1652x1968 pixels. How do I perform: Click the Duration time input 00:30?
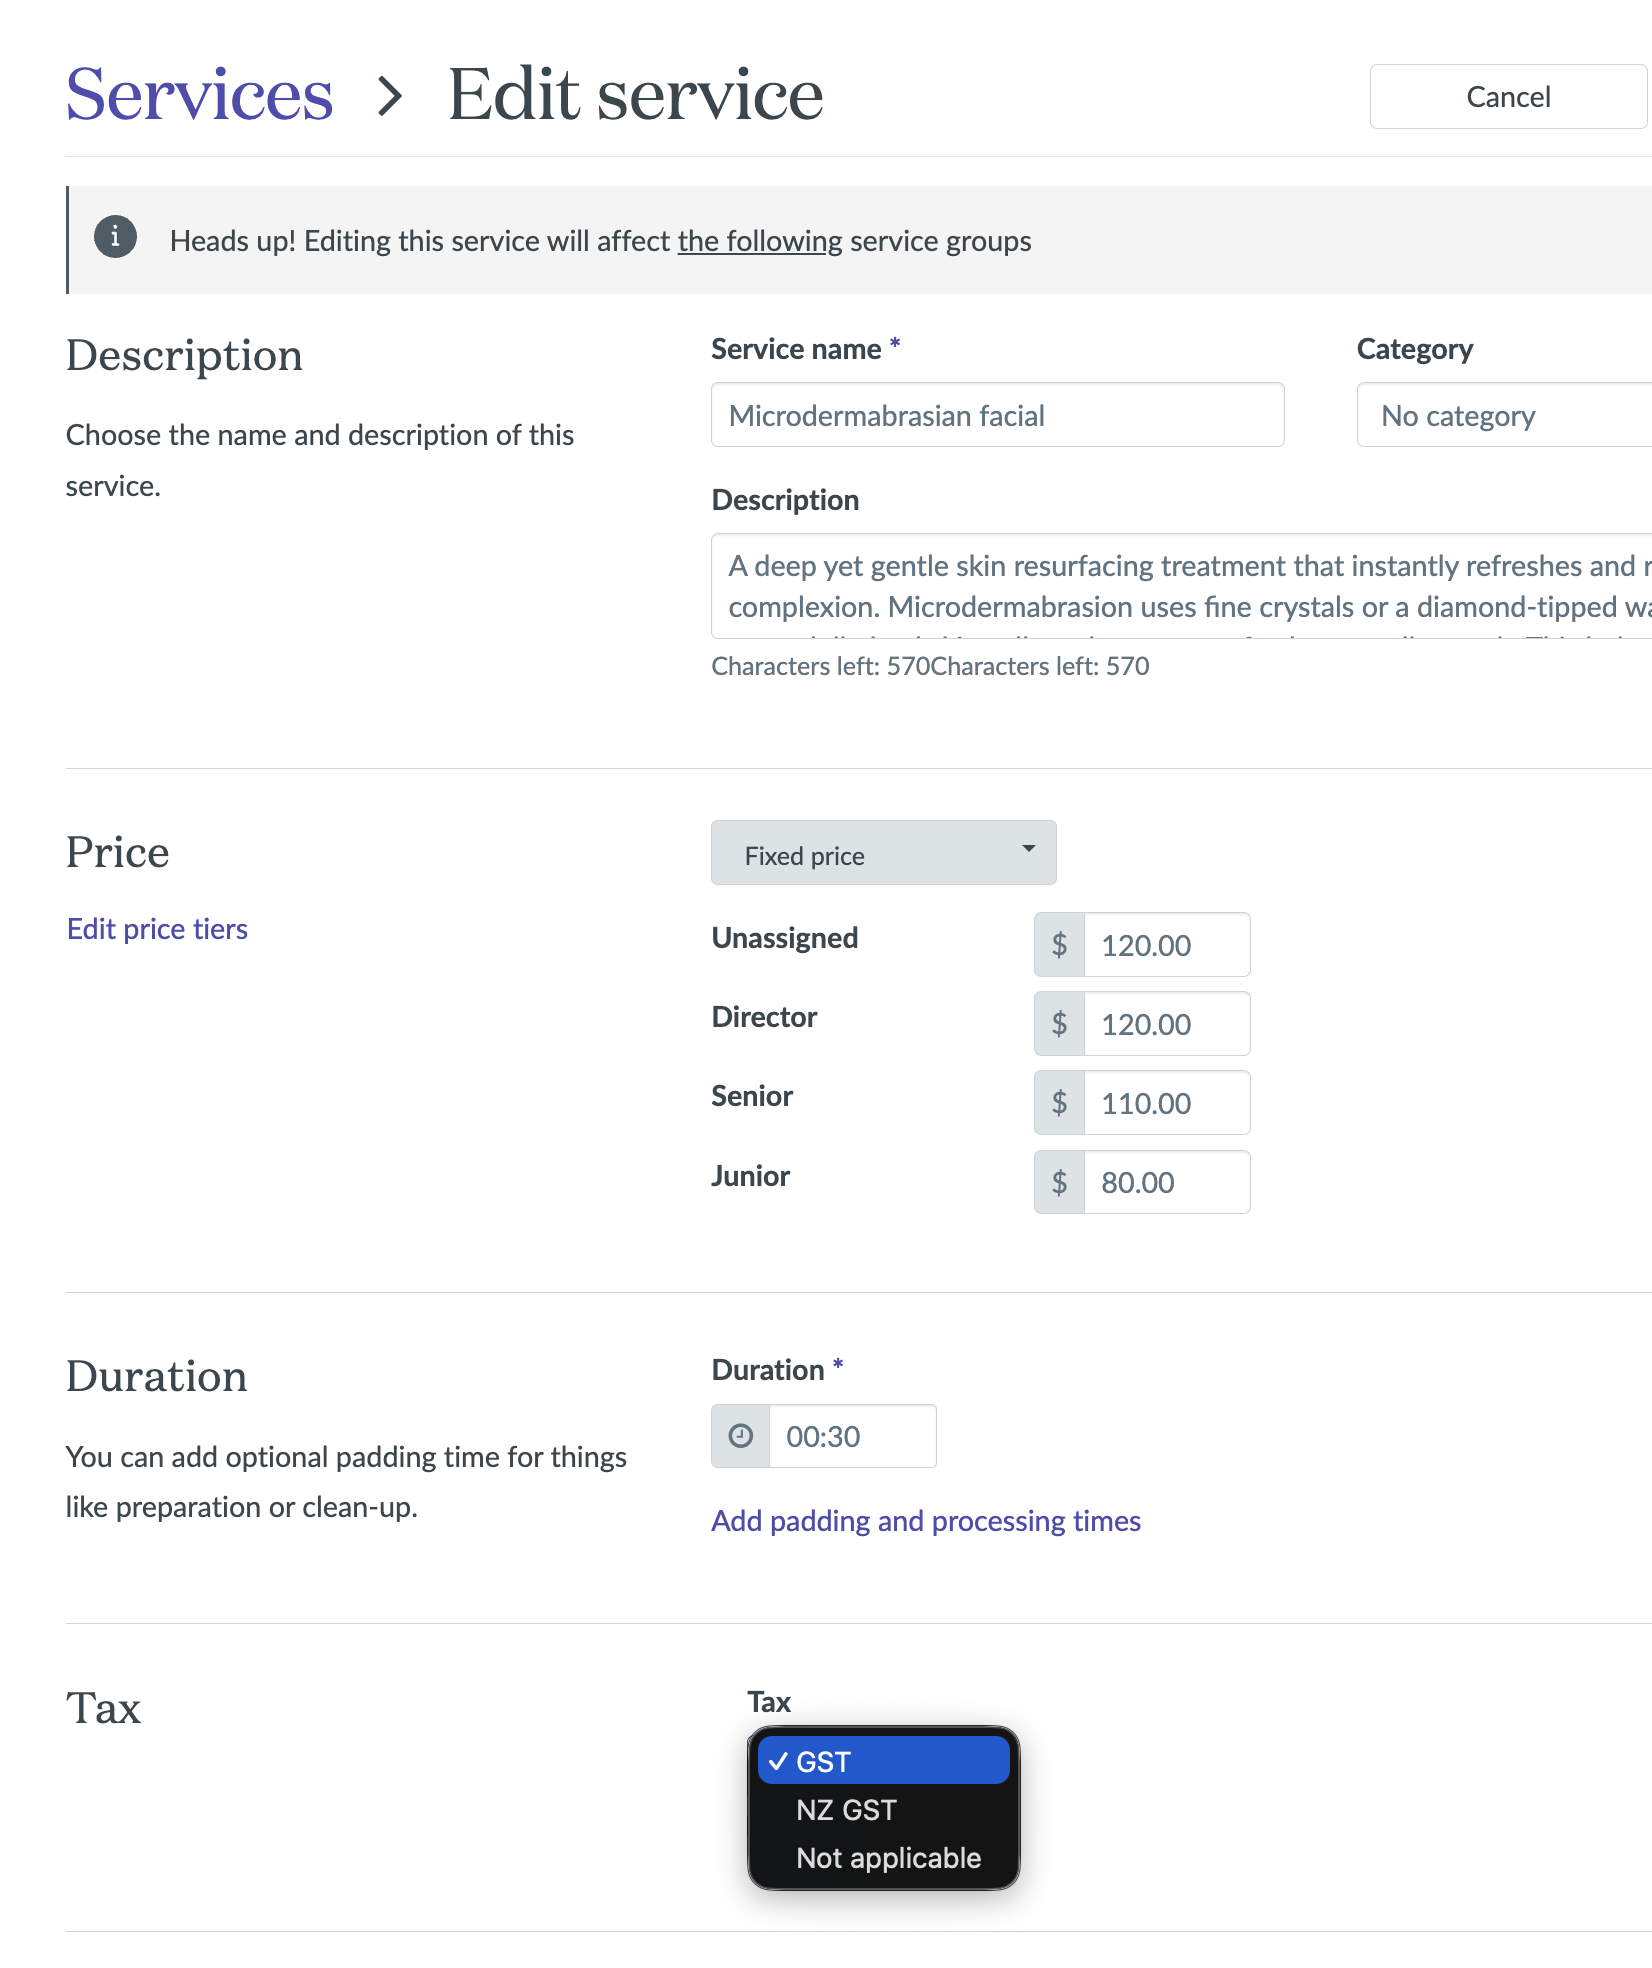[851, 1436]
